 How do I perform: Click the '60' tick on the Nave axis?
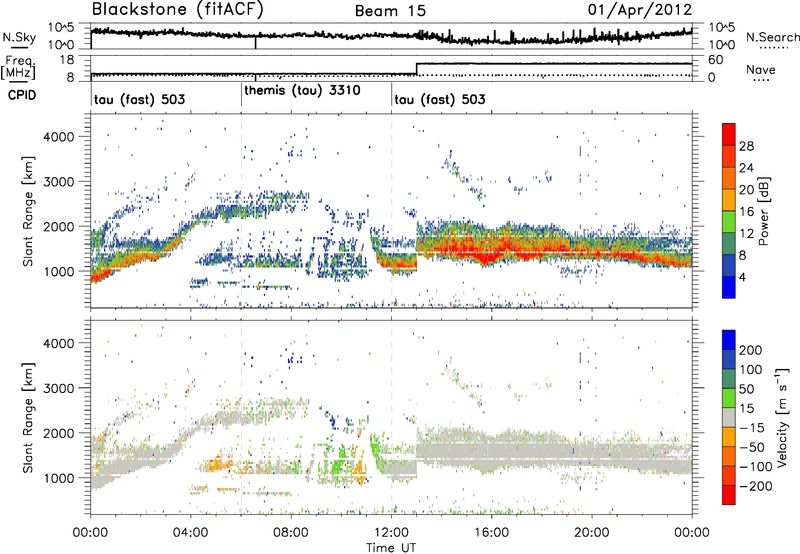point(715,60)
